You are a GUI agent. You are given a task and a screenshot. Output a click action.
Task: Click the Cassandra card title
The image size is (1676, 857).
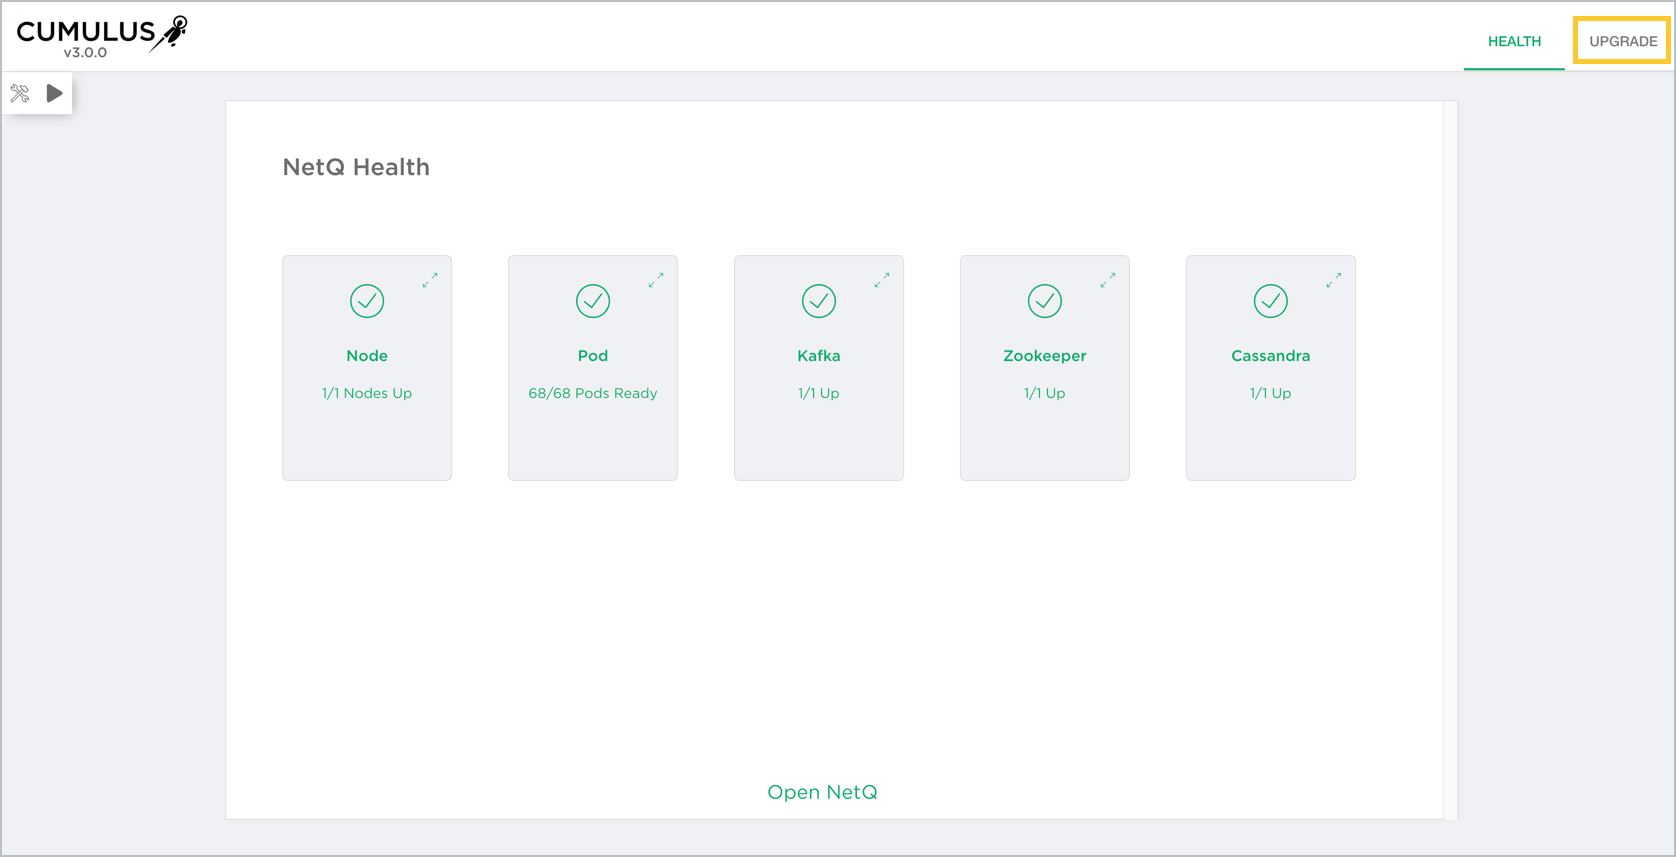pyautogui.click(x=1271, y=356)
